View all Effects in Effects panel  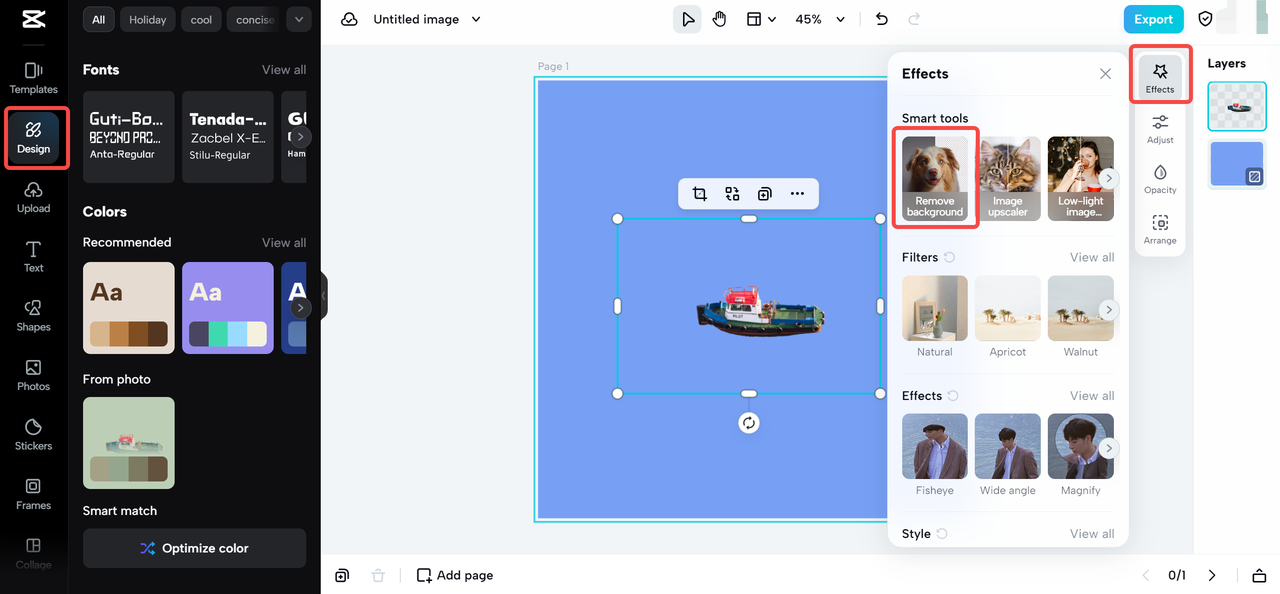tap(1092, 395)
